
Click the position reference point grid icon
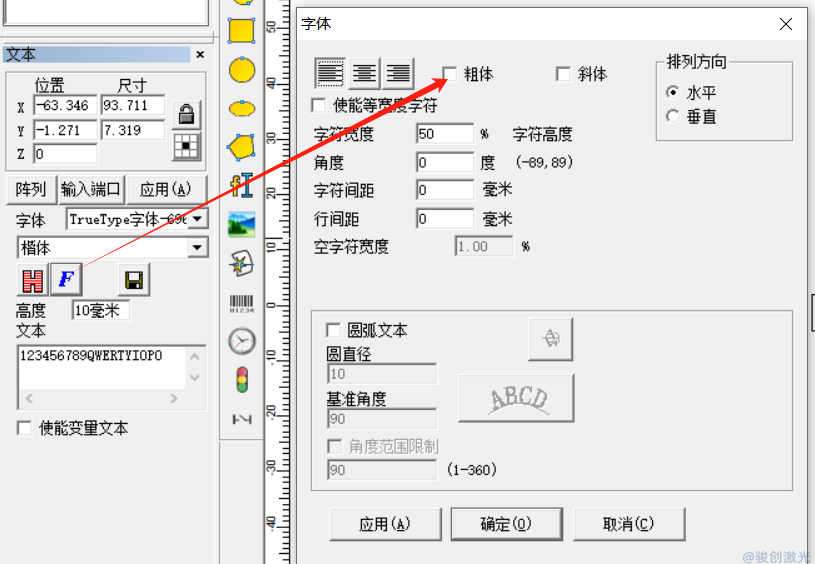(186, 147)
